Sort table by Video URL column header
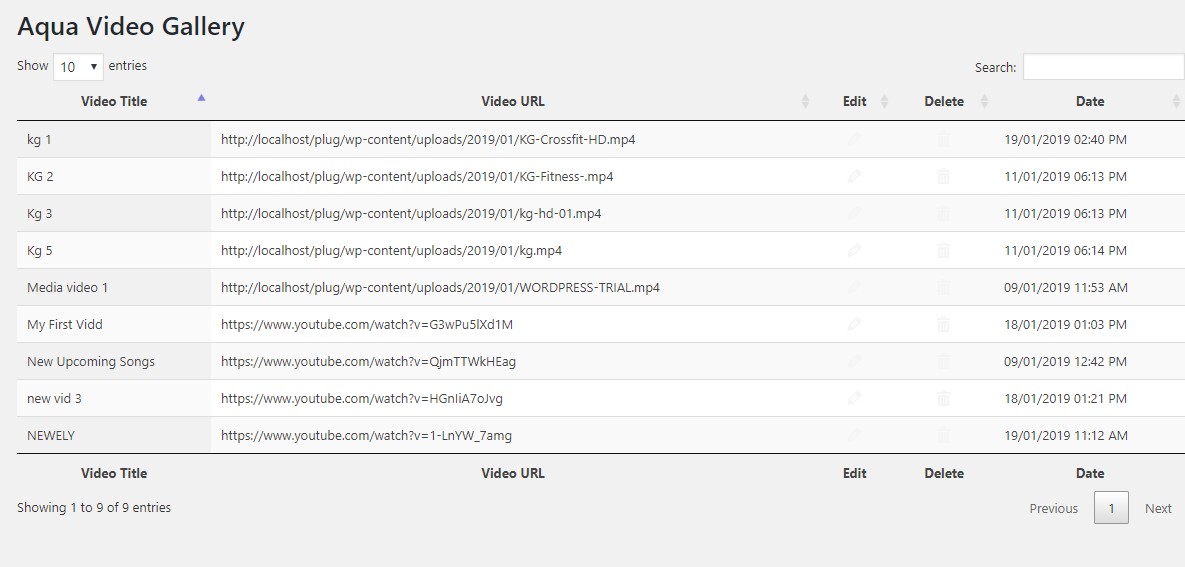This screenshot has height=567, width=1185. tap(513, 101)
